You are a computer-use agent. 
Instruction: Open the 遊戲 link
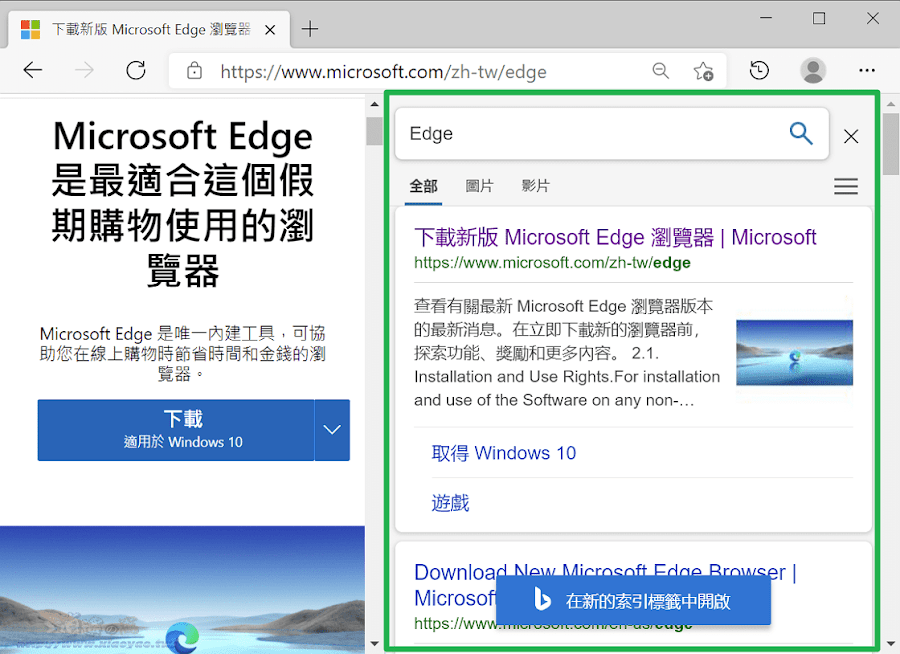pos(450,503)
